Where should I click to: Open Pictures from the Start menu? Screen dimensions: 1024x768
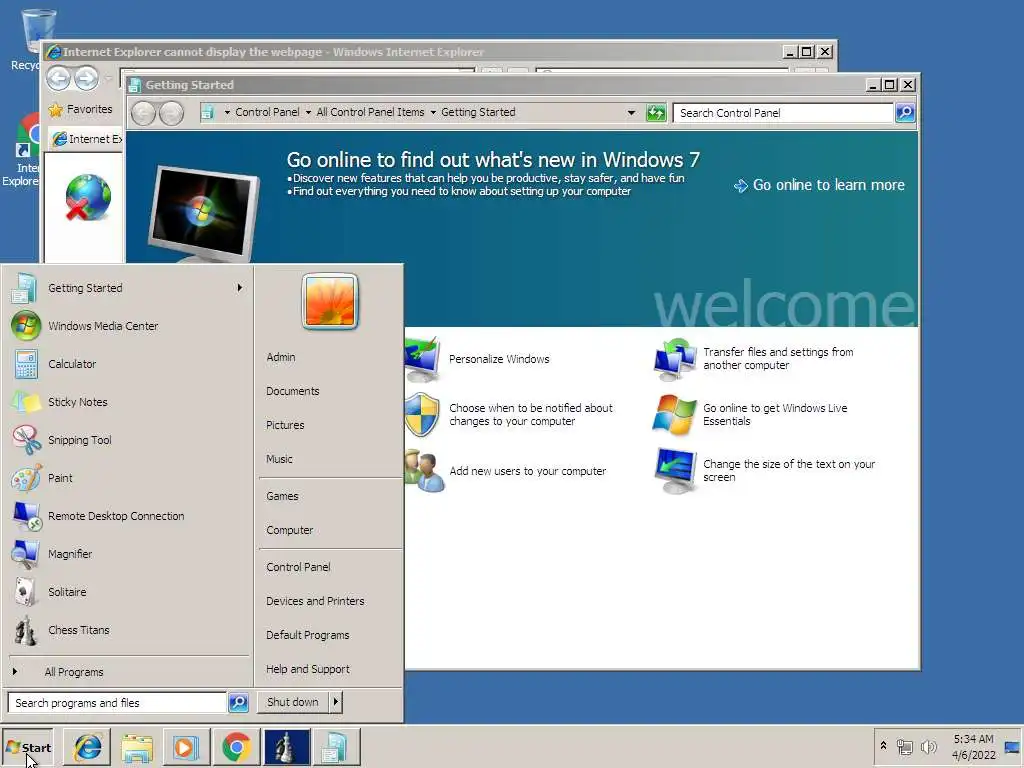pyautogui.click(x=285, y=425)
